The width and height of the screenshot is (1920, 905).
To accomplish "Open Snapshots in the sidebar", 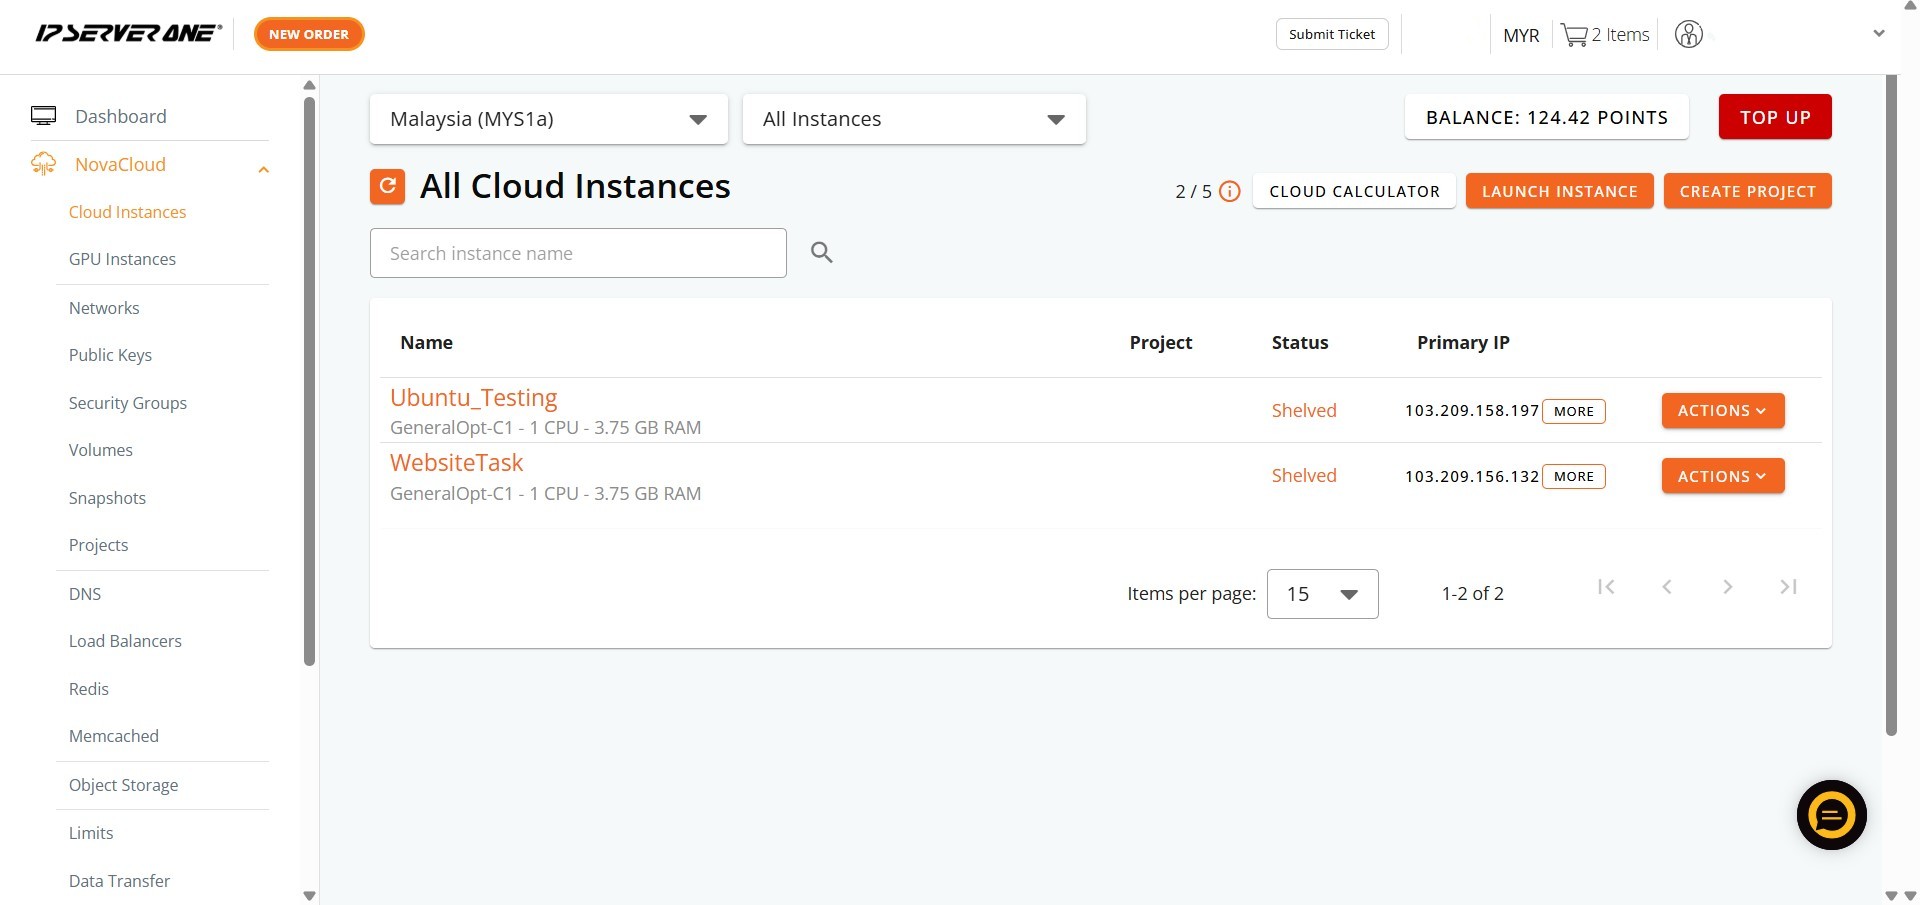I will [x=107, y=498].
